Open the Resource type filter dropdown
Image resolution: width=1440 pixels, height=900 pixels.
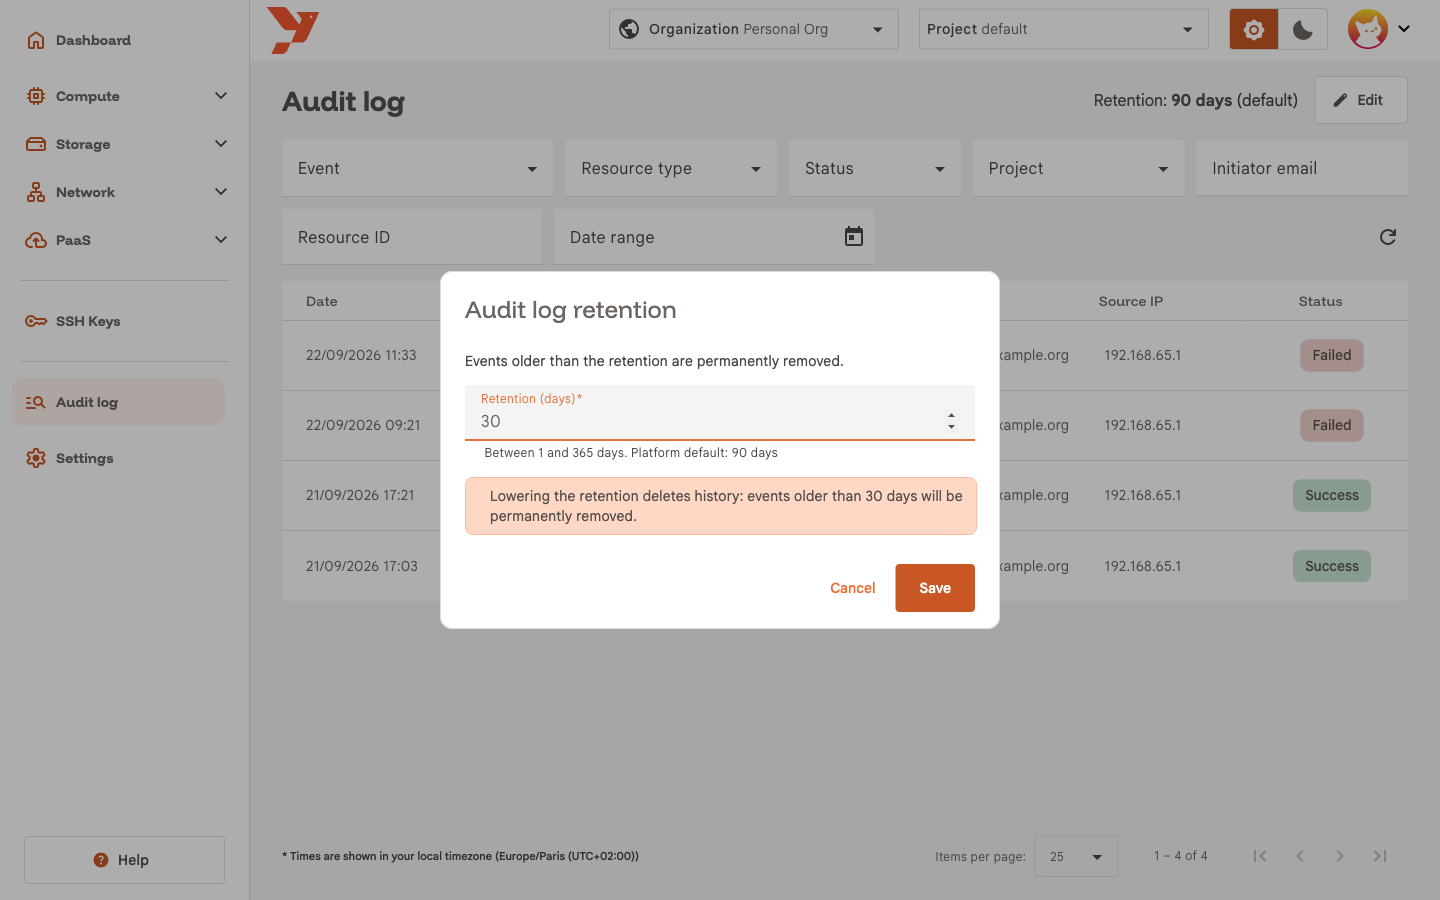tap(671, 168)
